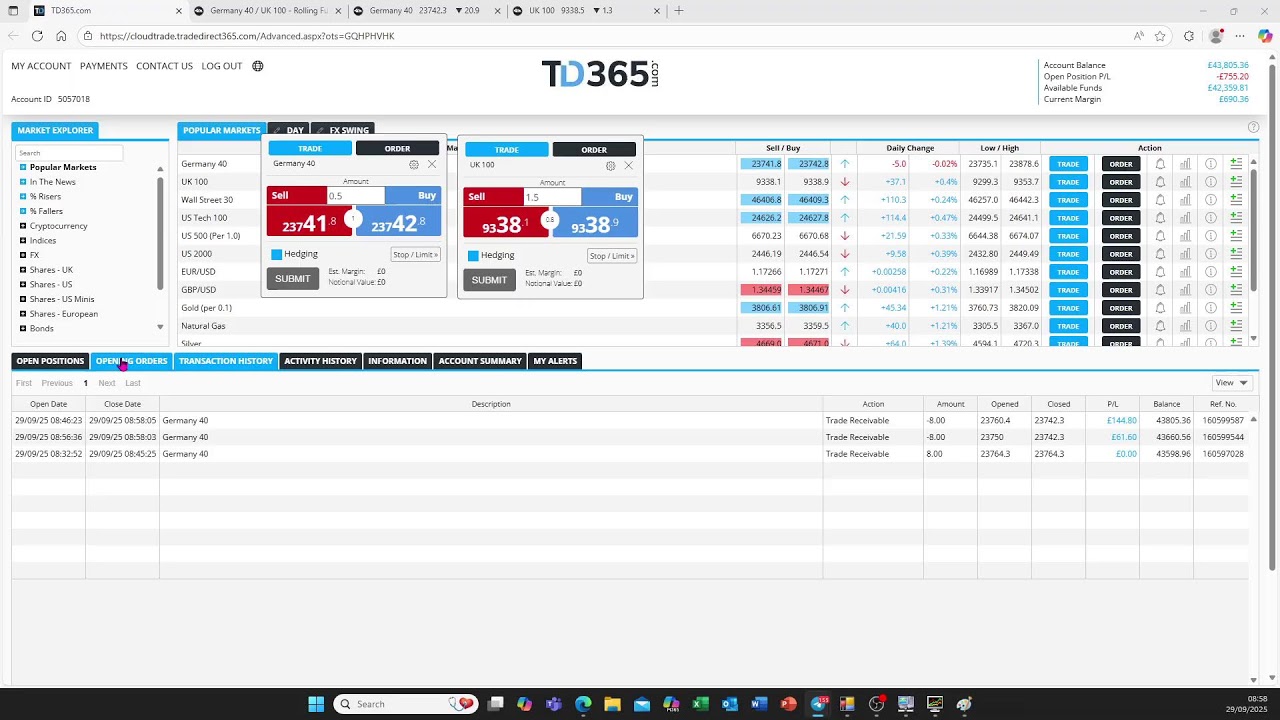Viewport: 1280px width, 720px height.
Task: Add US Tech 100 to a watchlist
Action: (1236, 218)
